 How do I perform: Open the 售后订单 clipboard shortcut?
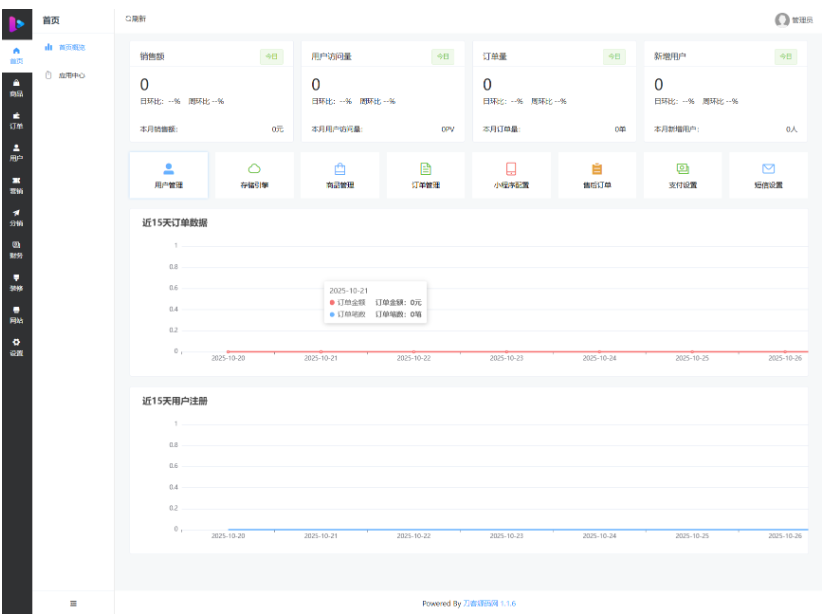click(x=597, y=175)
